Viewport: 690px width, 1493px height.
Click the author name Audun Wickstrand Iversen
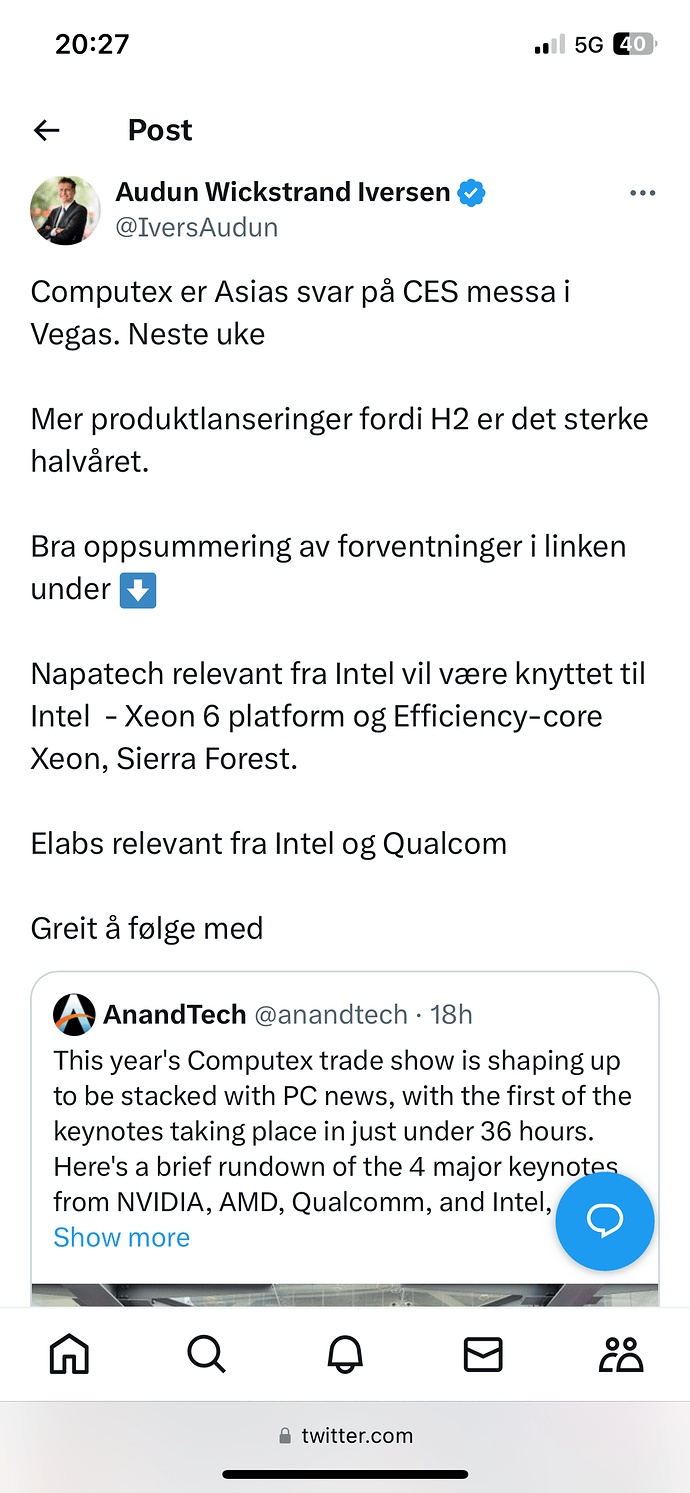coord(283,192)
